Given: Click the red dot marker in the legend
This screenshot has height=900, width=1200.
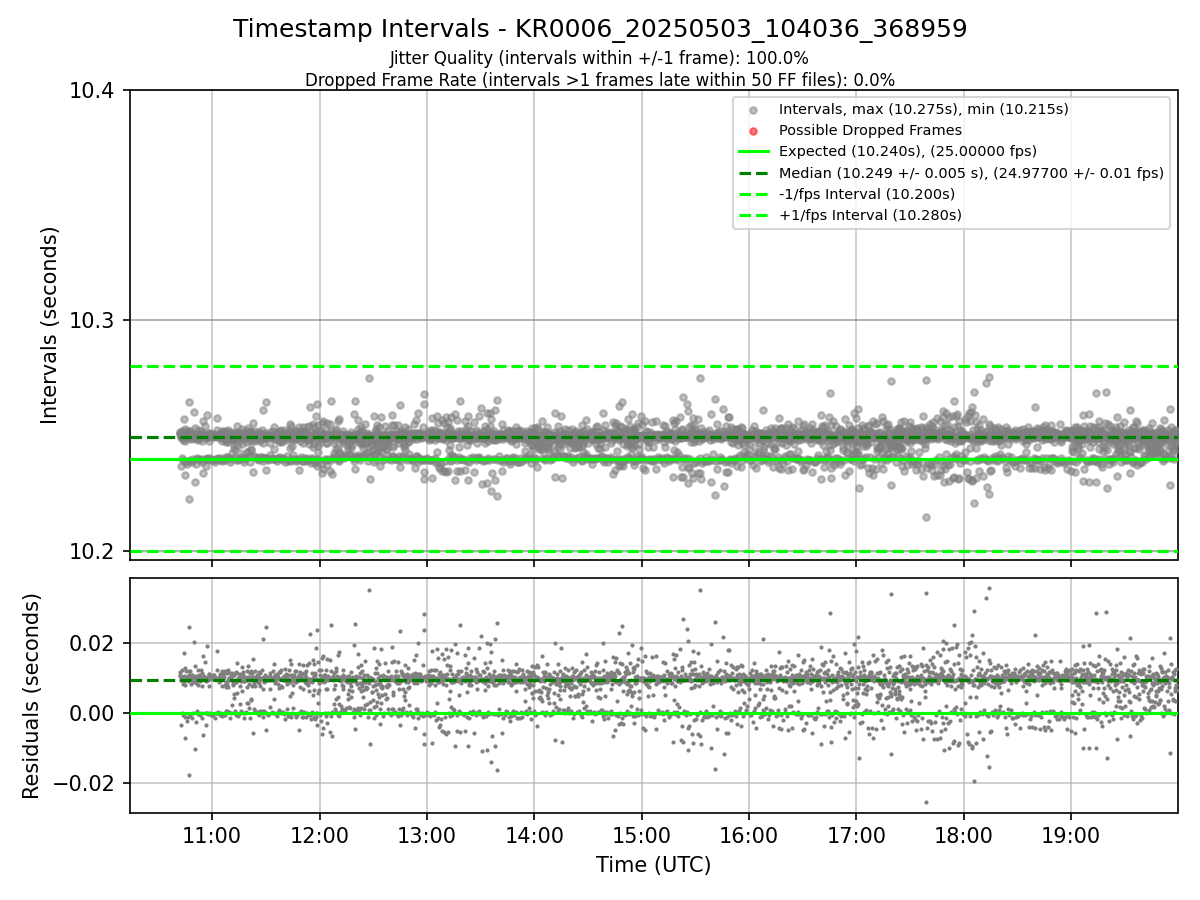Looking at the screenshot, I should [x=754, y=131].
